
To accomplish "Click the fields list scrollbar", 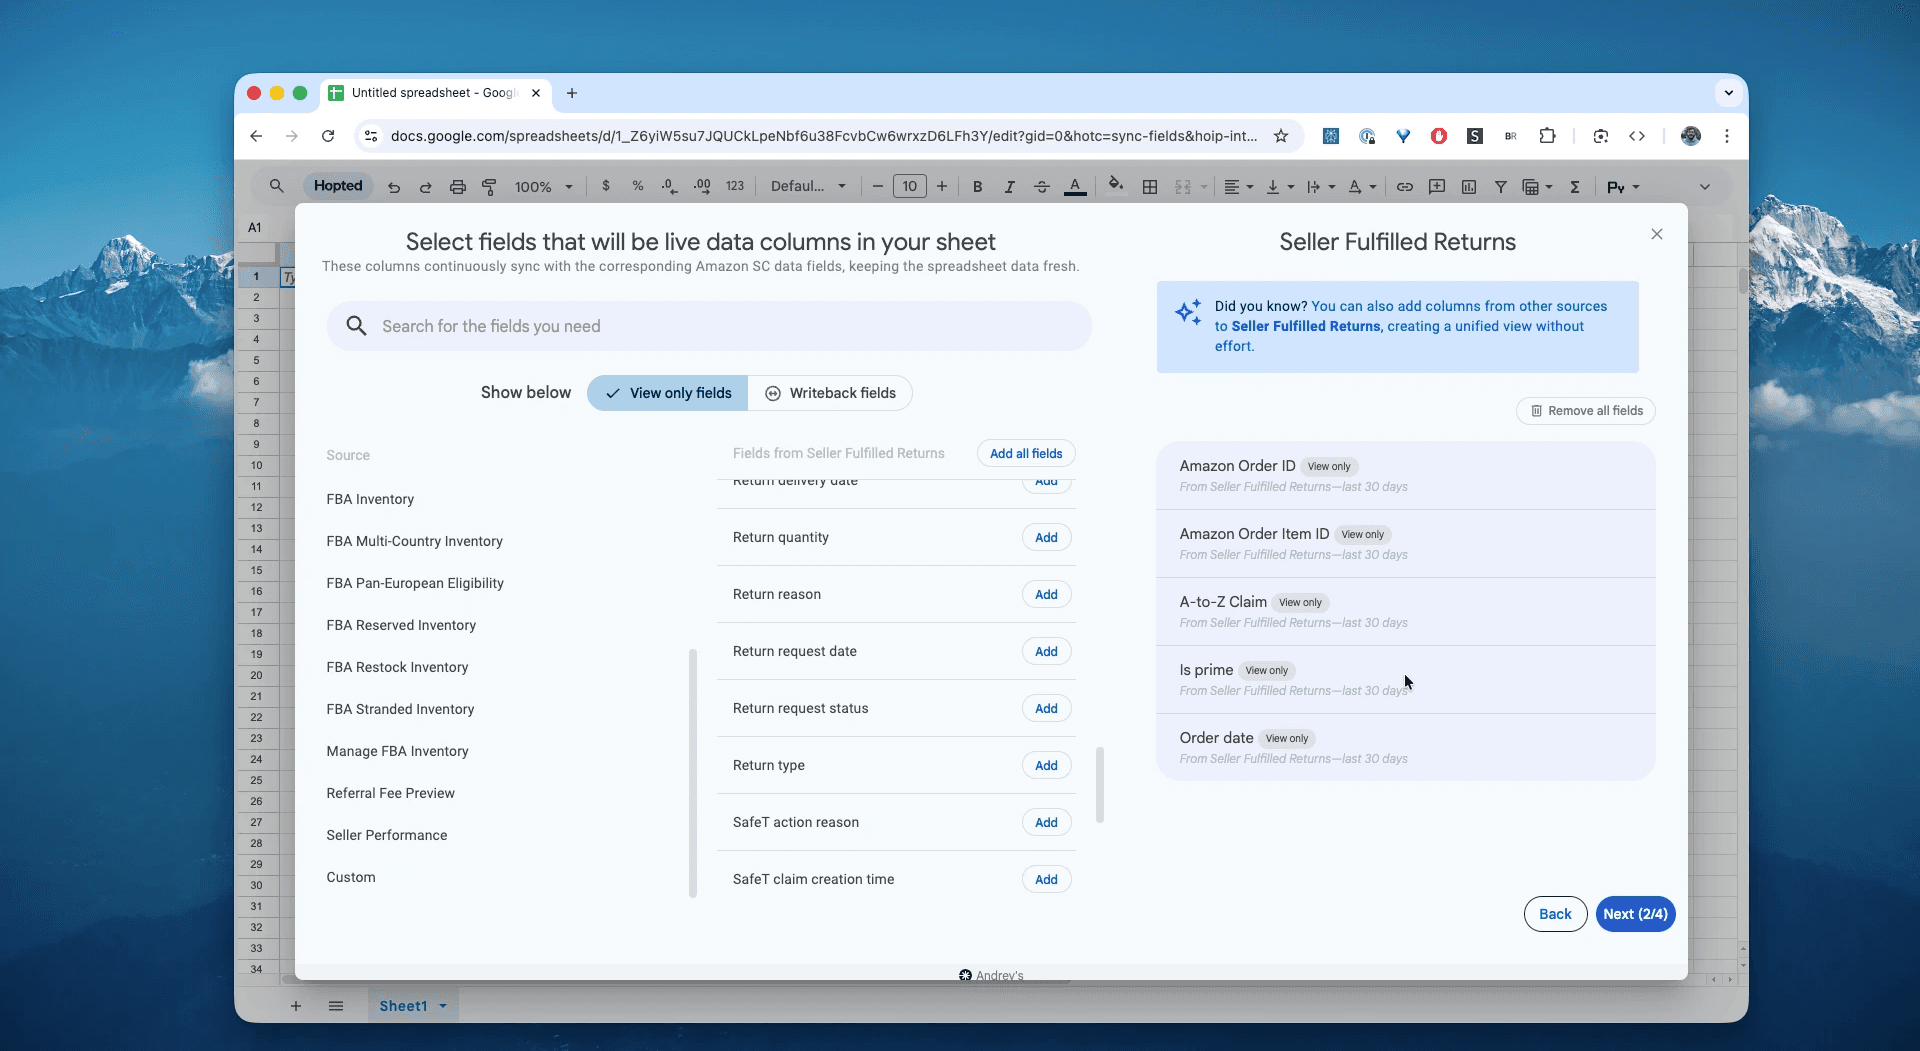I will pyautogui.click(x=1100, y=785).
